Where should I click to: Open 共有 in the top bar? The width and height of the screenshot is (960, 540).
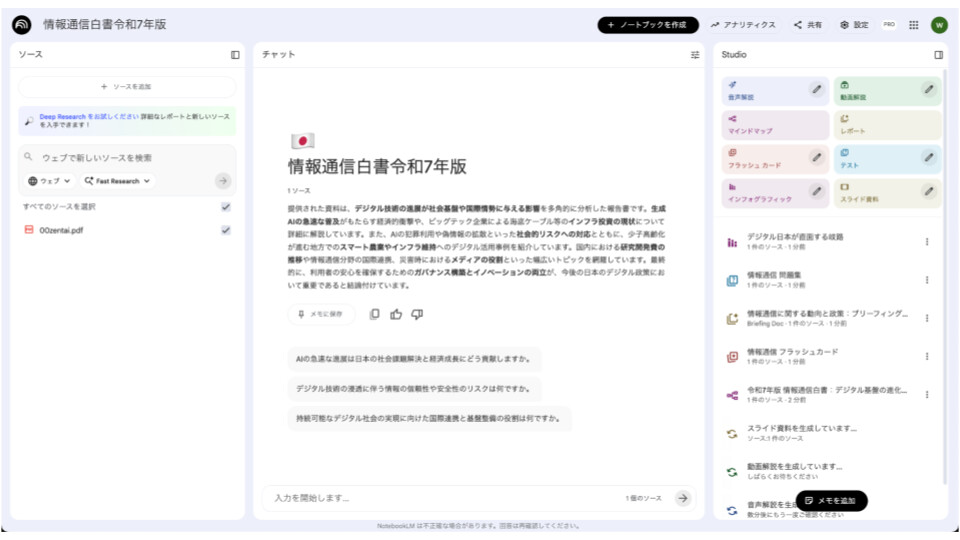pyautogui.click(x=808, y=25)
